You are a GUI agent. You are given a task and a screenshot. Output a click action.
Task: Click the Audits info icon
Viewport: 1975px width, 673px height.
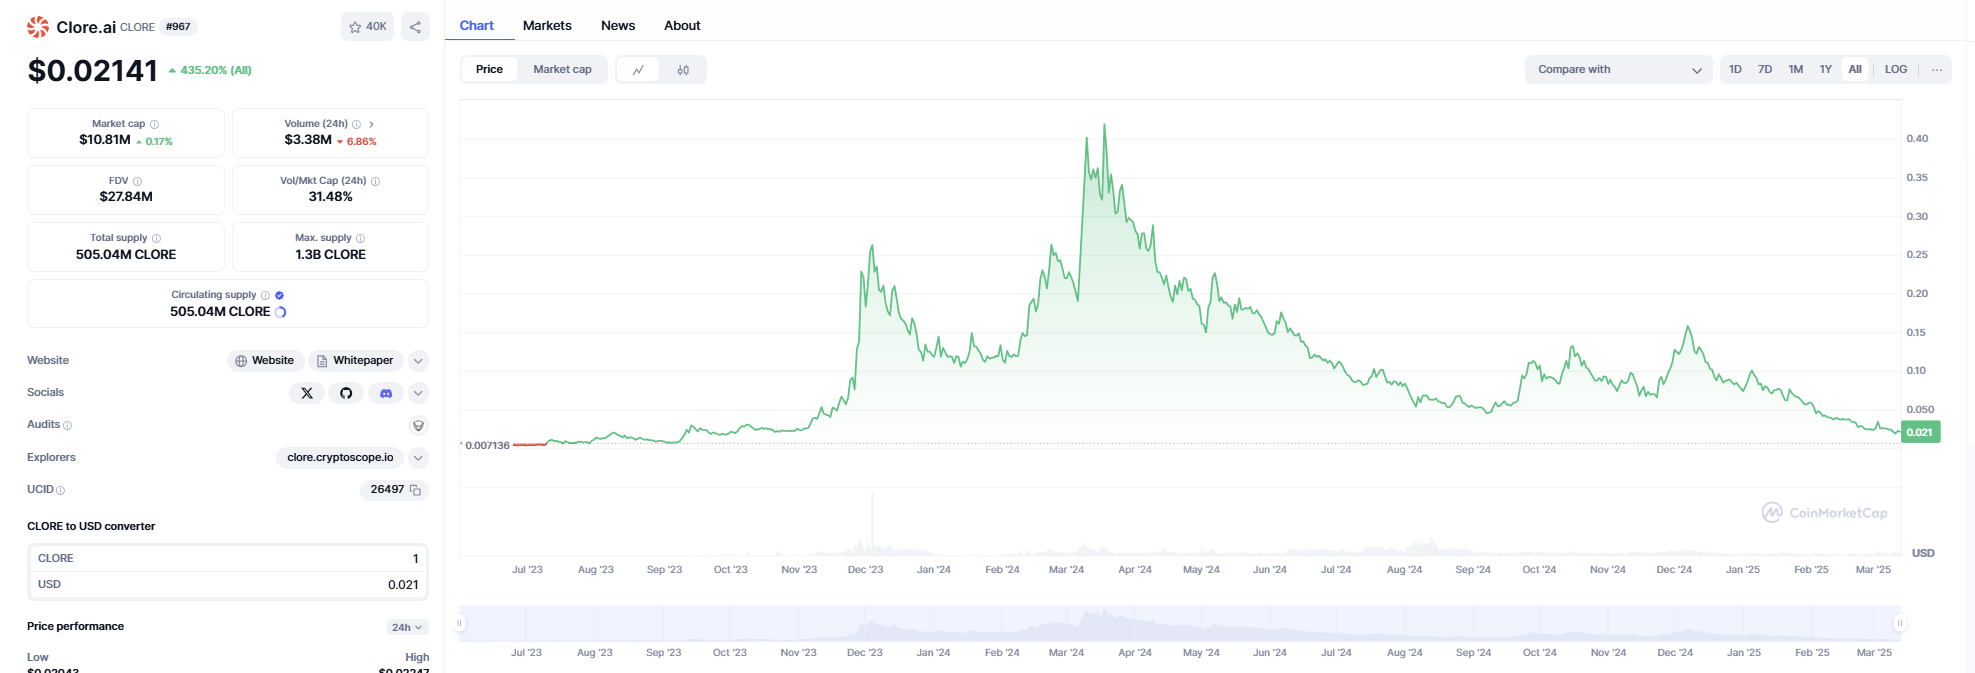tap(67, 425)
